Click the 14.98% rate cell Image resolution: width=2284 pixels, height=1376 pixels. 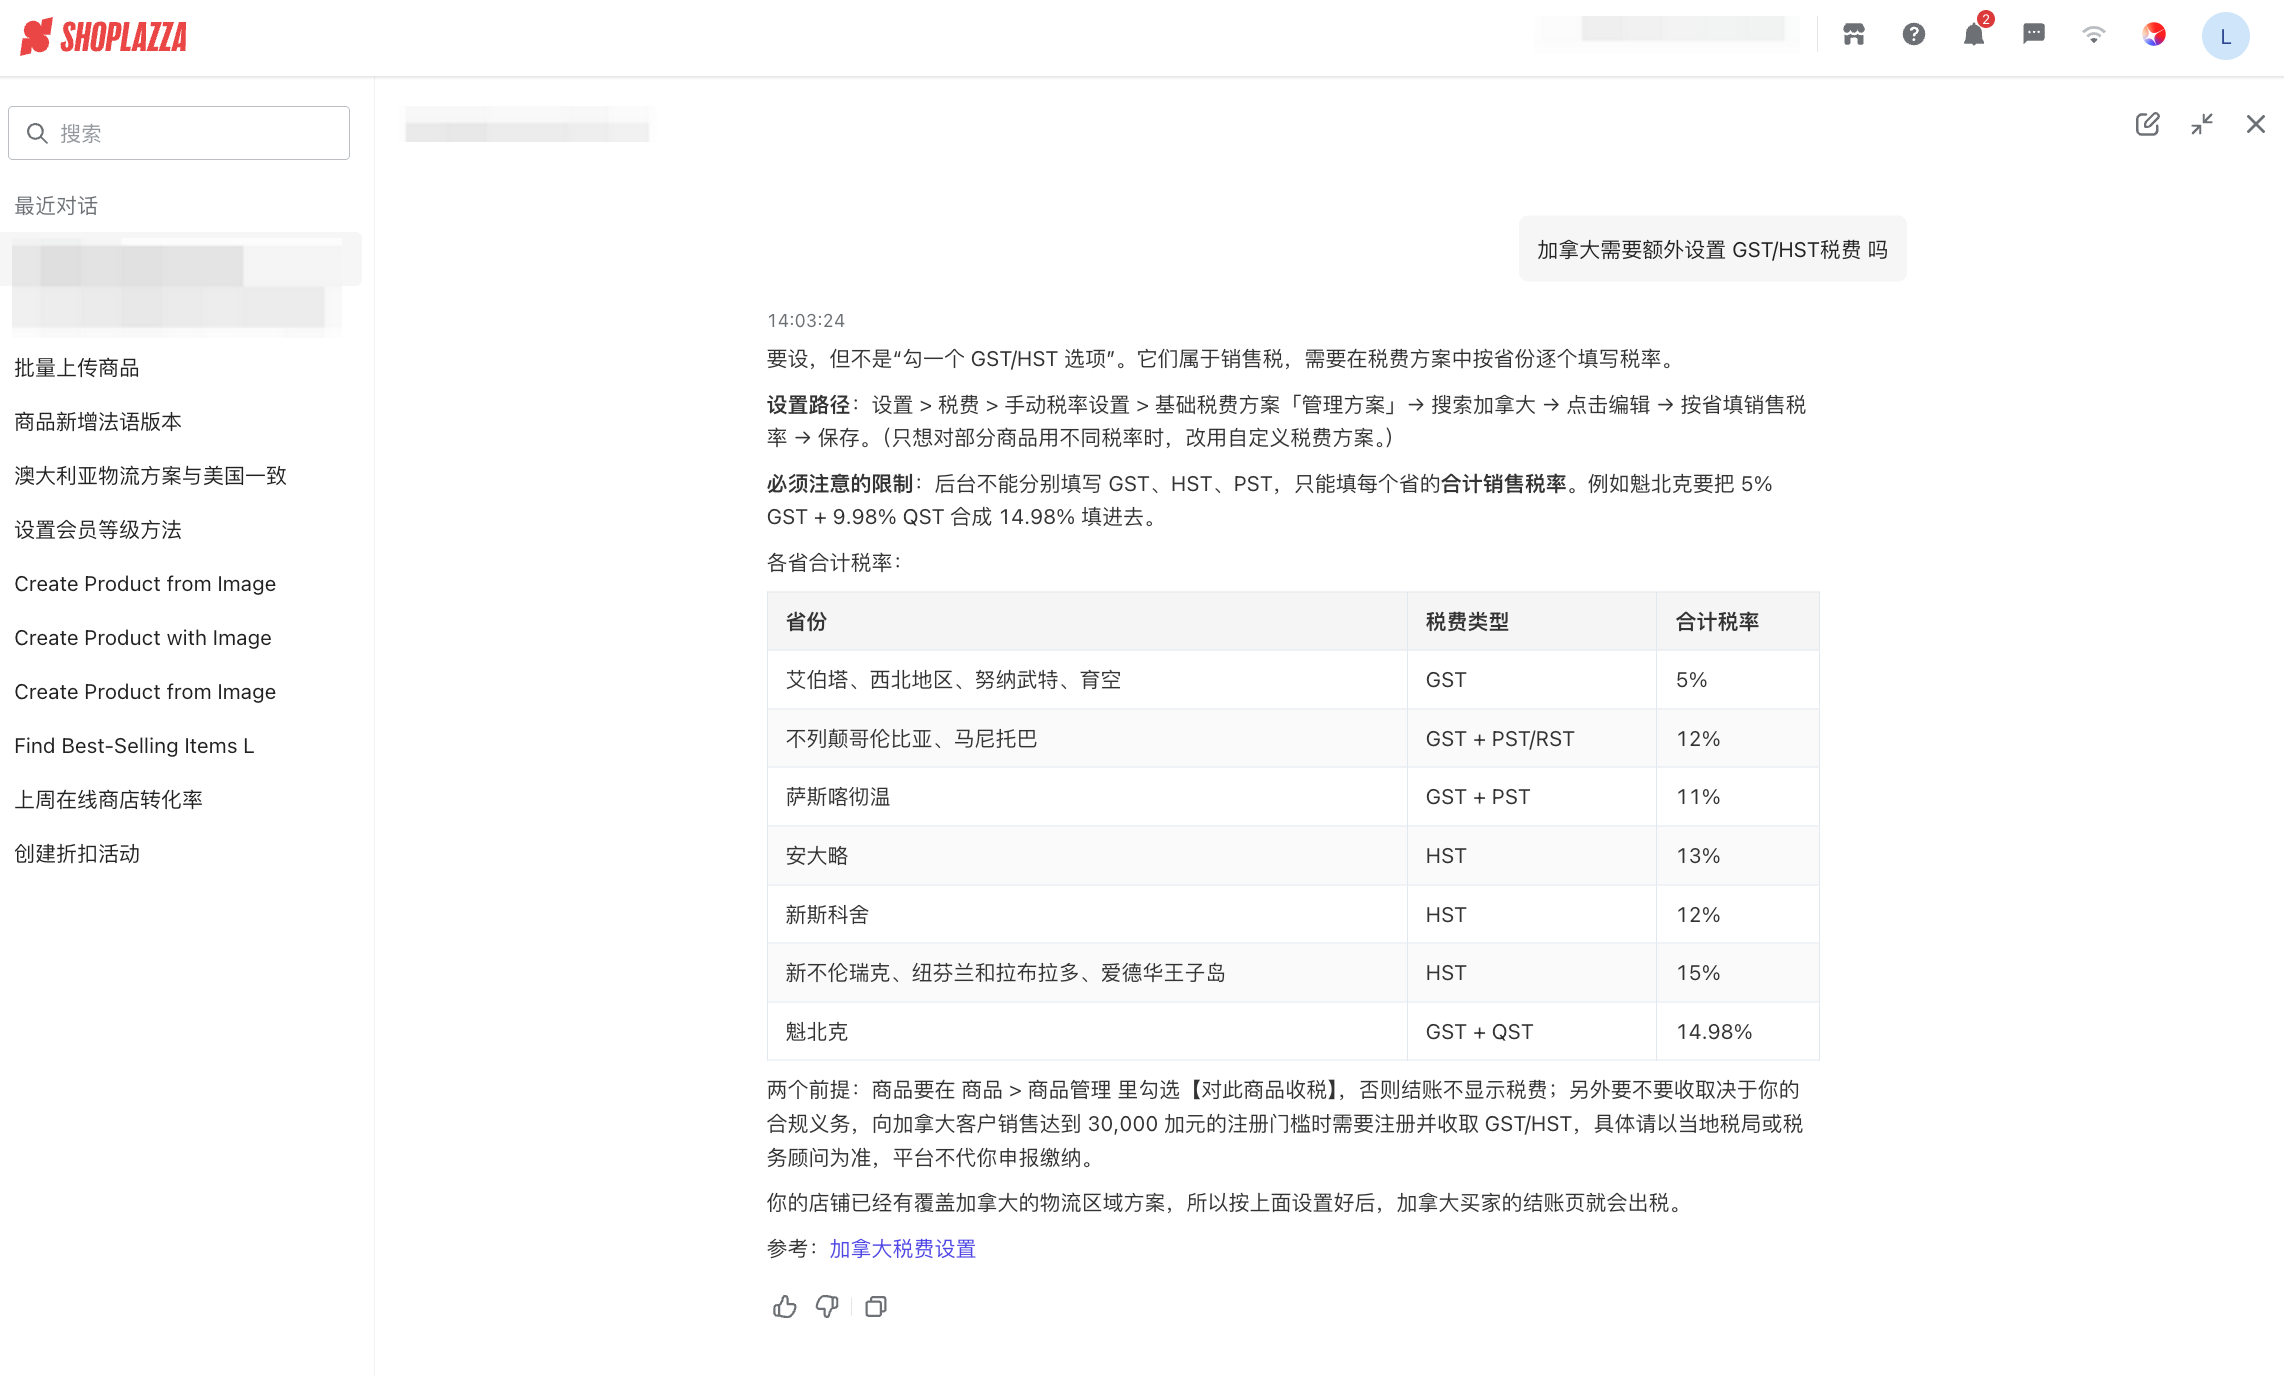coord(1738,1032)
